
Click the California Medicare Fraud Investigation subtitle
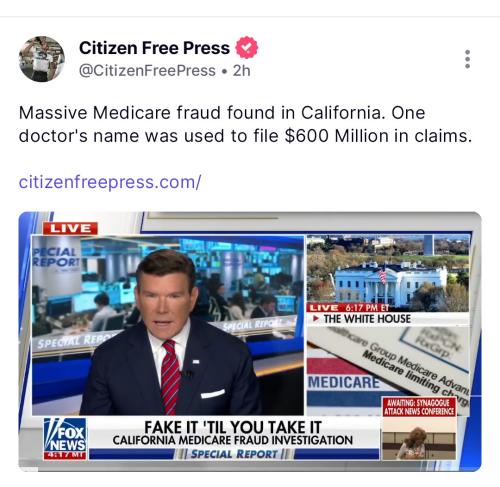(233, 440)
